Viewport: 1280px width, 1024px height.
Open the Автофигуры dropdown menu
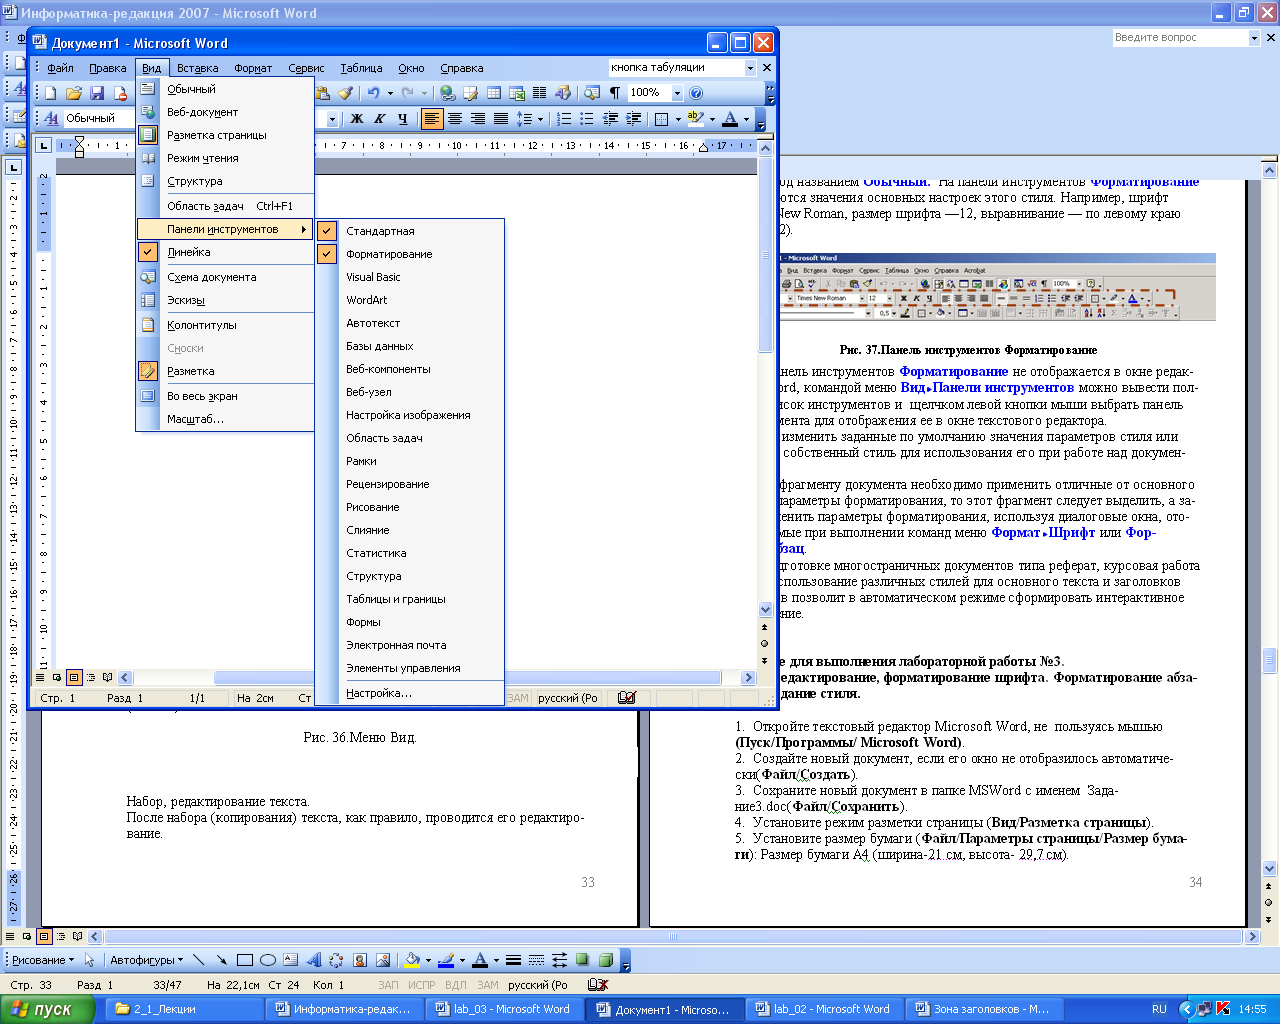pos(147,960)
